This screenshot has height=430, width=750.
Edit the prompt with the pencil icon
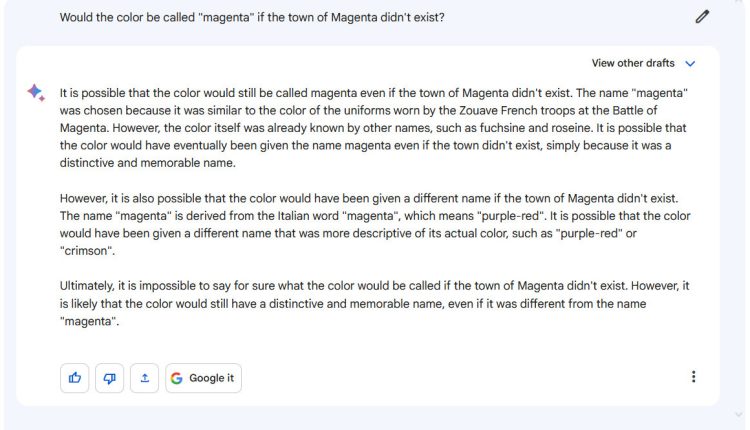[702, 17]
